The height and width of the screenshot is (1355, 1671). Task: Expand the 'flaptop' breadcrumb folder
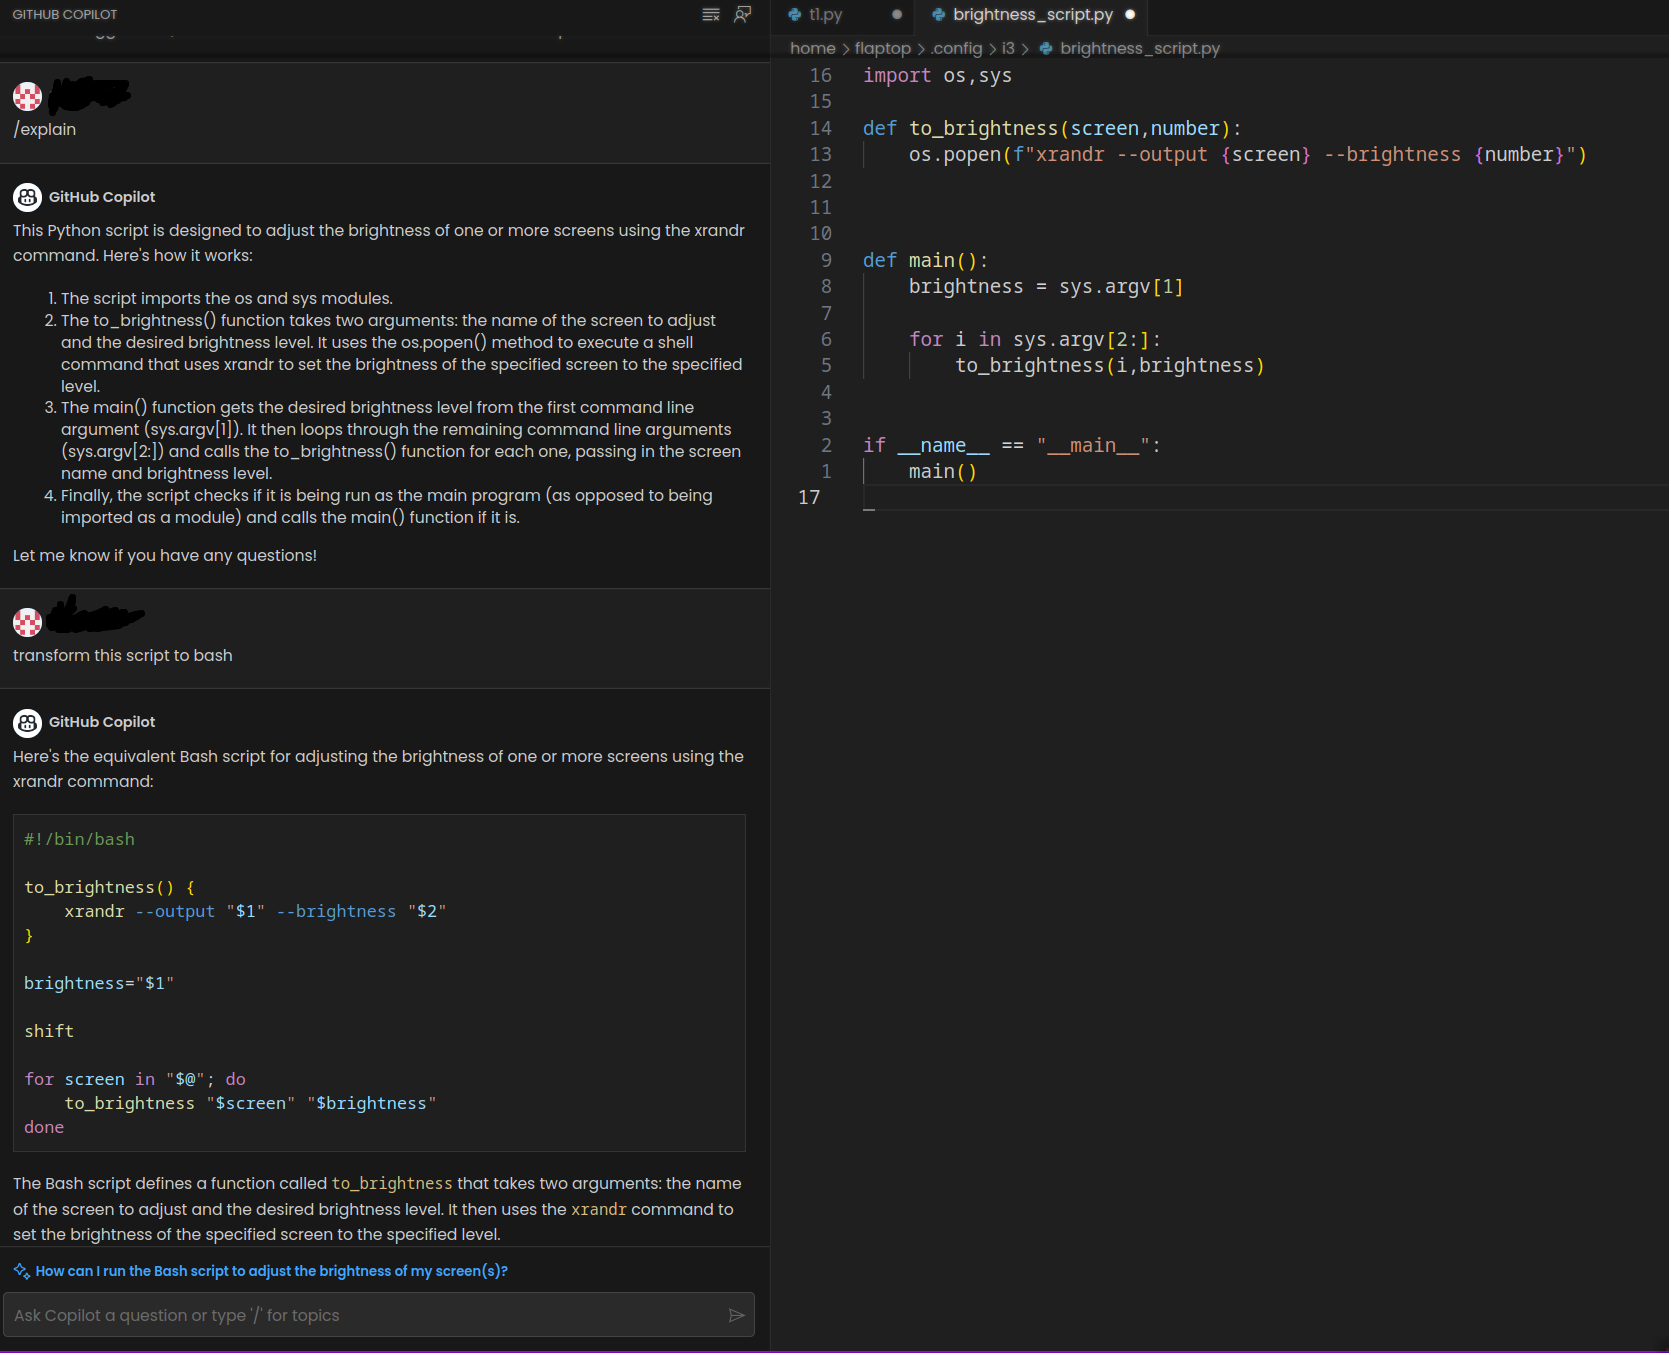tap(882, 48)
